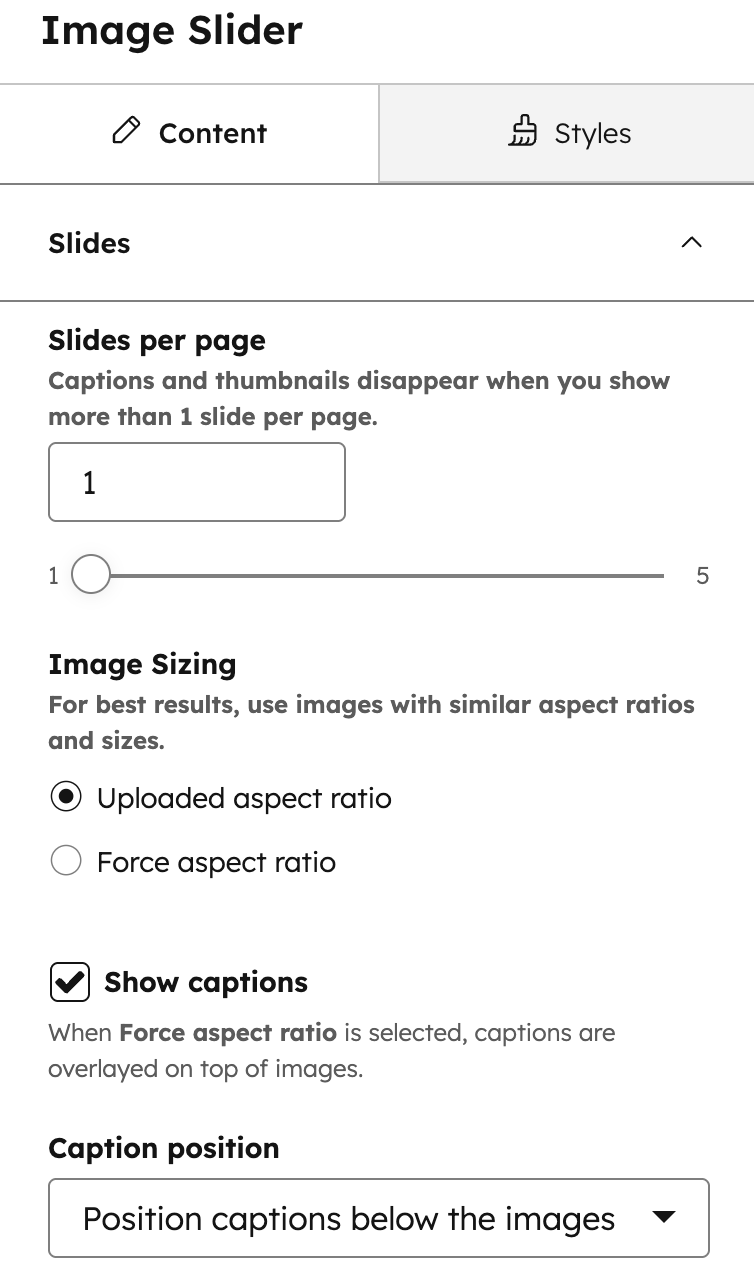Select the Force aspect ratio option
This screenshot has height=1284, width=754.
(66, 861)
